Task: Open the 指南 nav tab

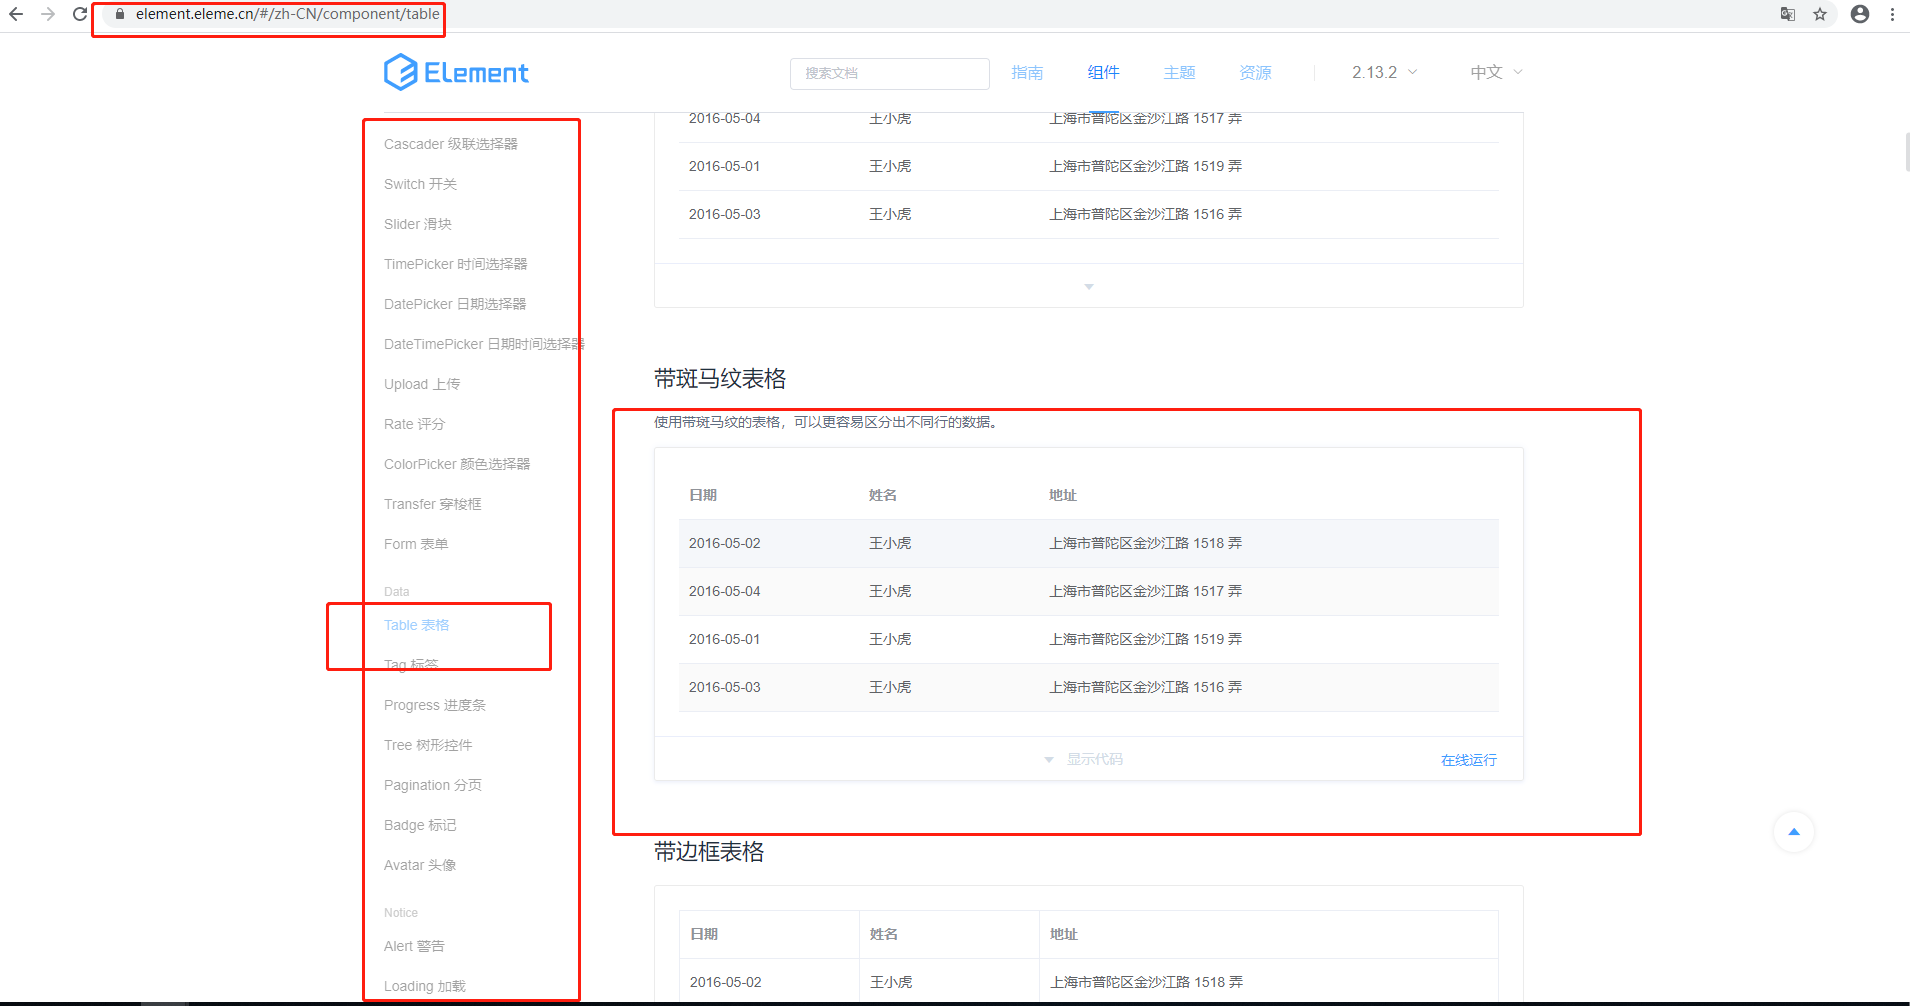Action: (1027, 72)
